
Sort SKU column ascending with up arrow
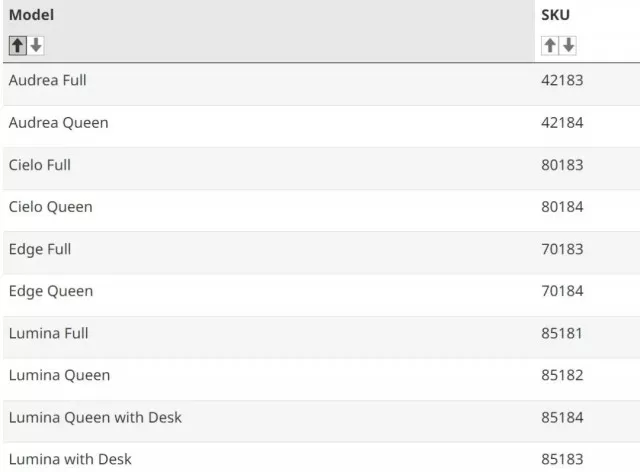click(550, 45)
